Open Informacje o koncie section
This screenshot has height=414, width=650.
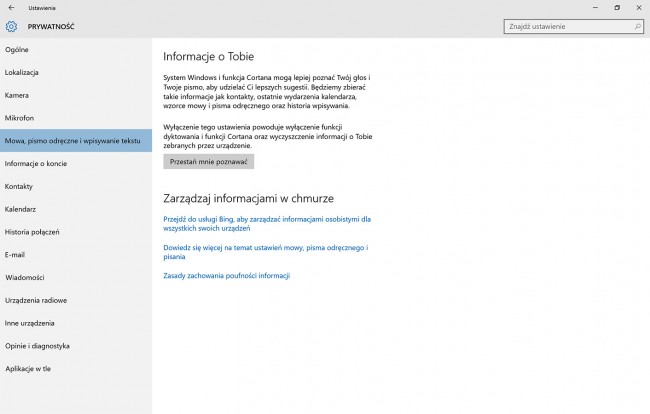click(76, 164)
